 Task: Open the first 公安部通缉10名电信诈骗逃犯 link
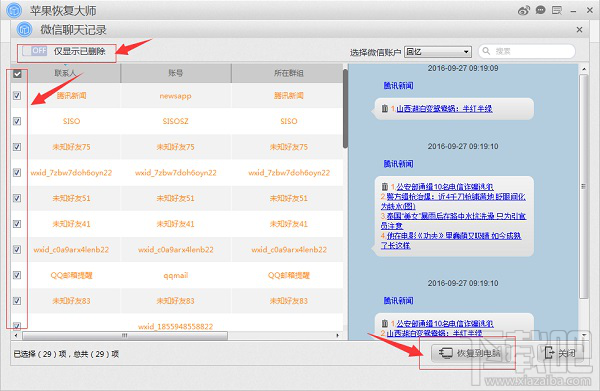click(x=445, y=187)
